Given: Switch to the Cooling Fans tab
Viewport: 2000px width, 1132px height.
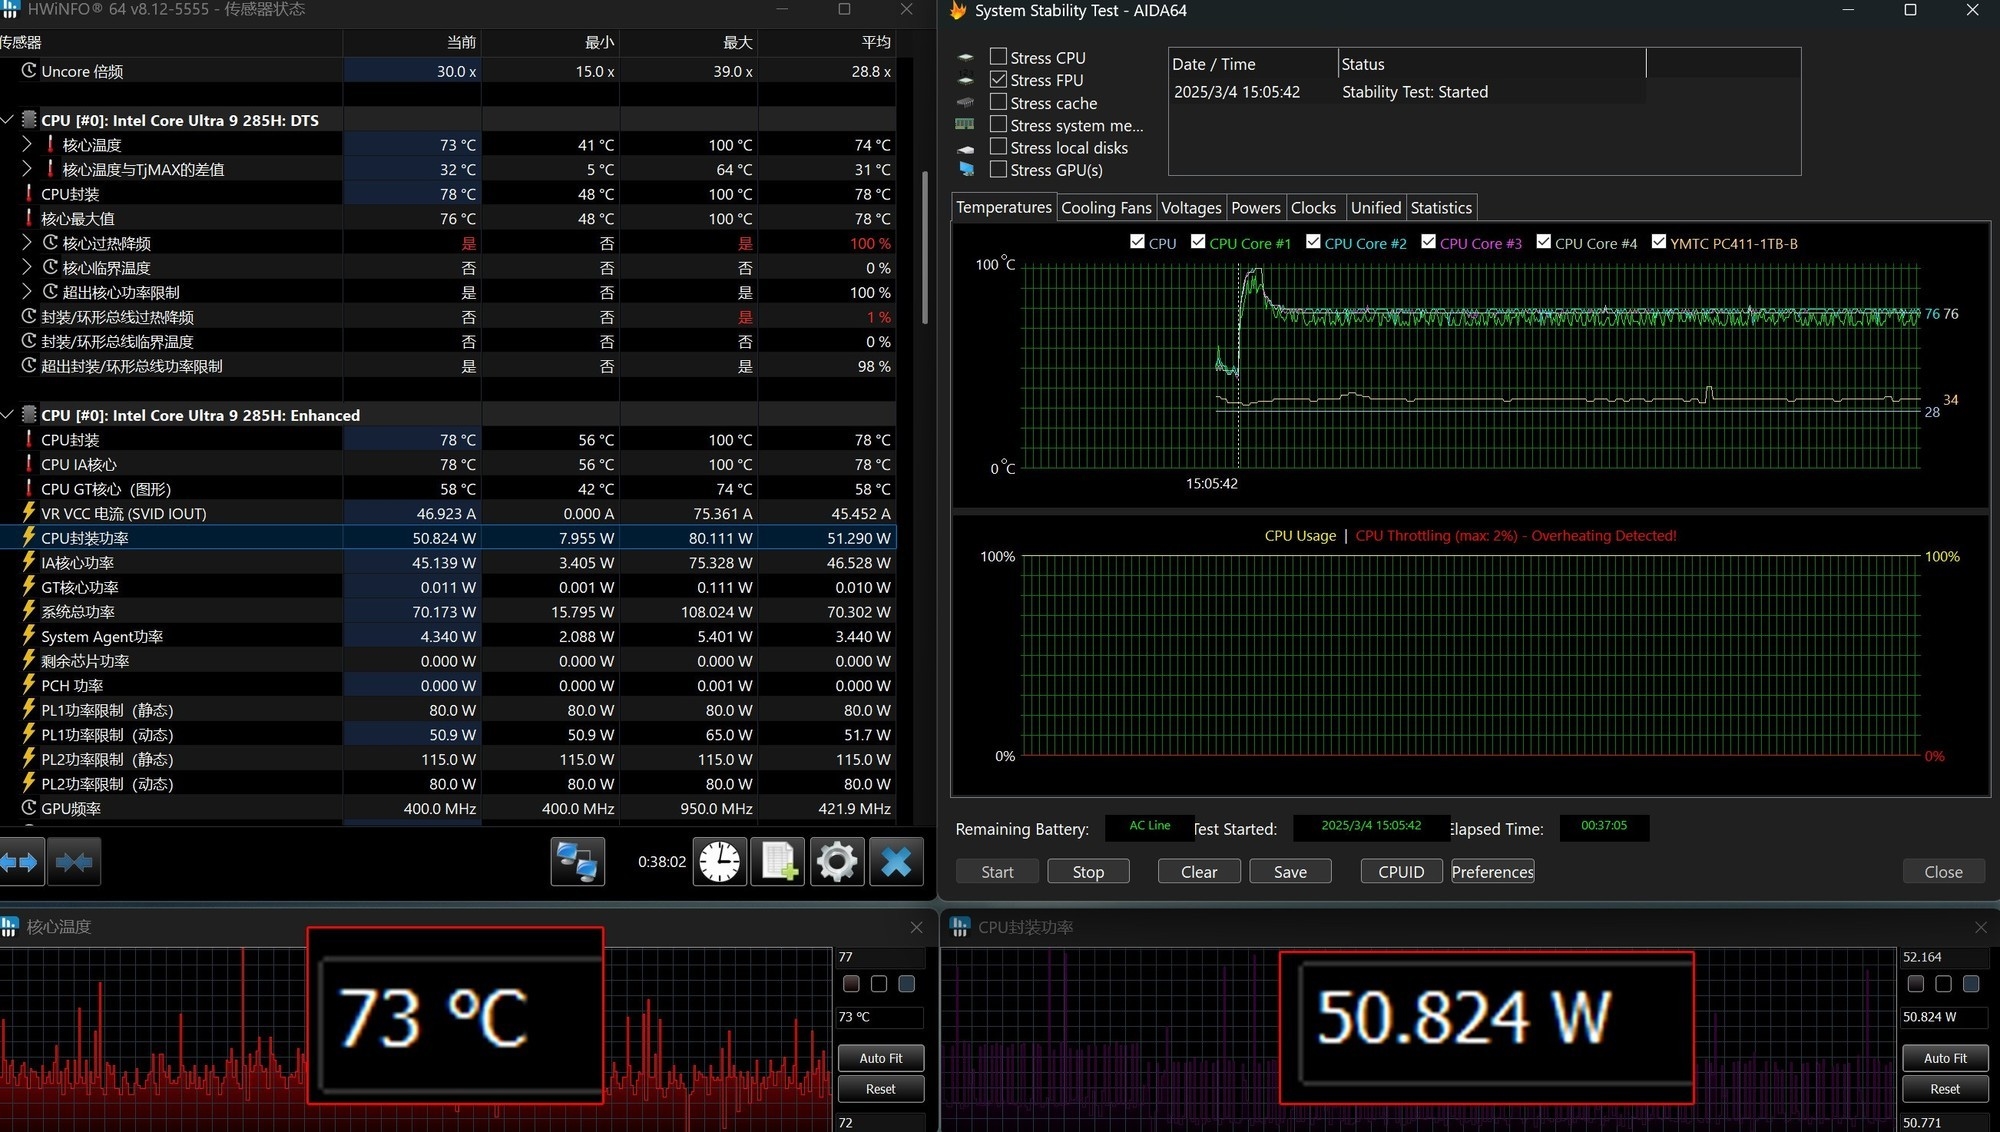Looking at the screenshot, I should 1106,208.
